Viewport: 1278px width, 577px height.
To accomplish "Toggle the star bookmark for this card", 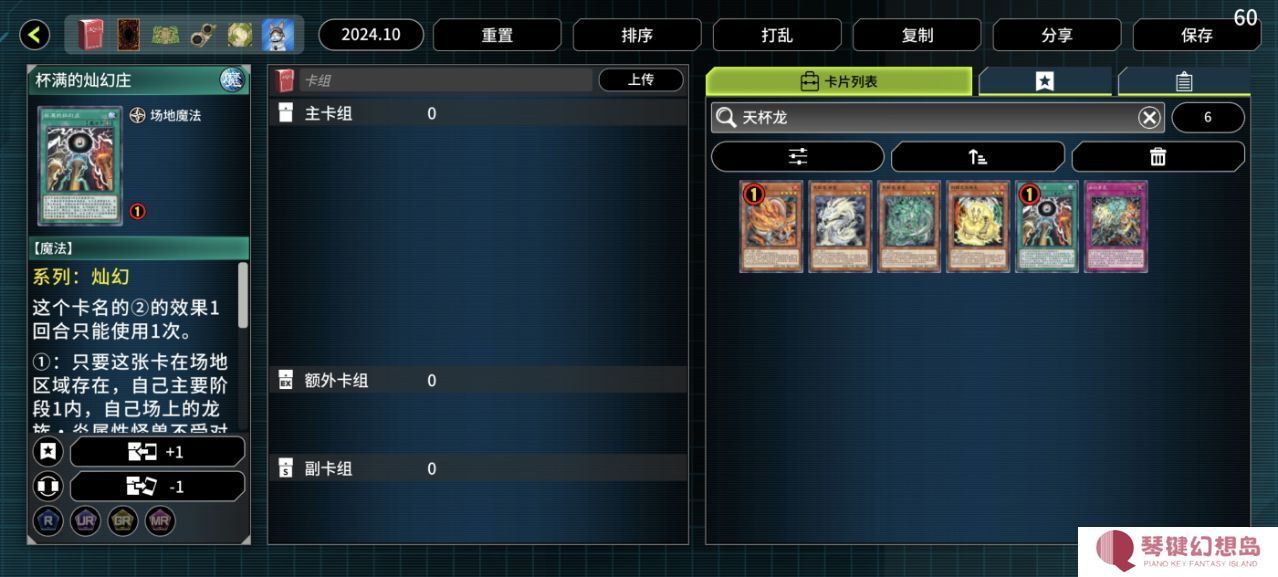I will pyautogui.click(x=48, y=452).
